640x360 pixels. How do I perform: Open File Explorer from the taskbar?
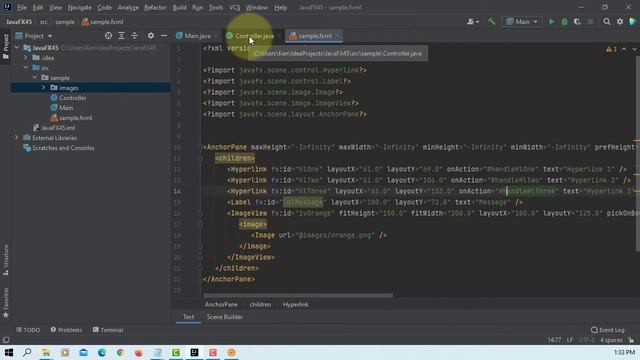(x=46, y=352)
